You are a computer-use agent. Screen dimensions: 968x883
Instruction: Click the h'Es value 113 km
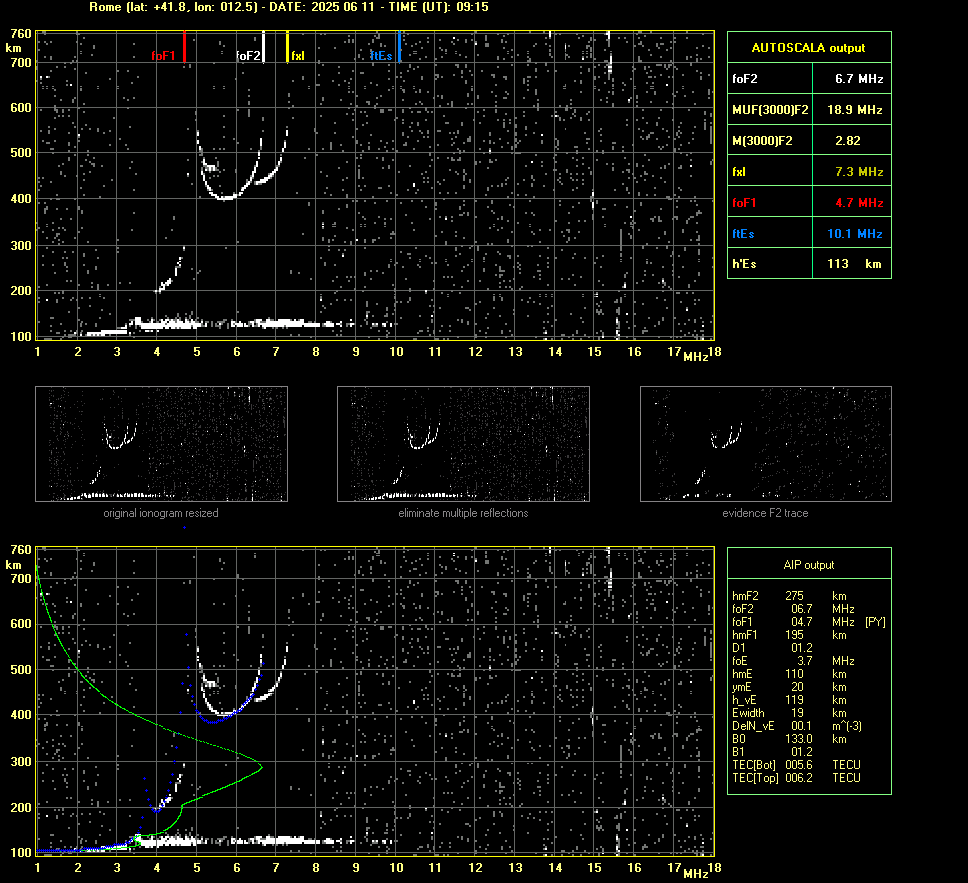point(854,264)
